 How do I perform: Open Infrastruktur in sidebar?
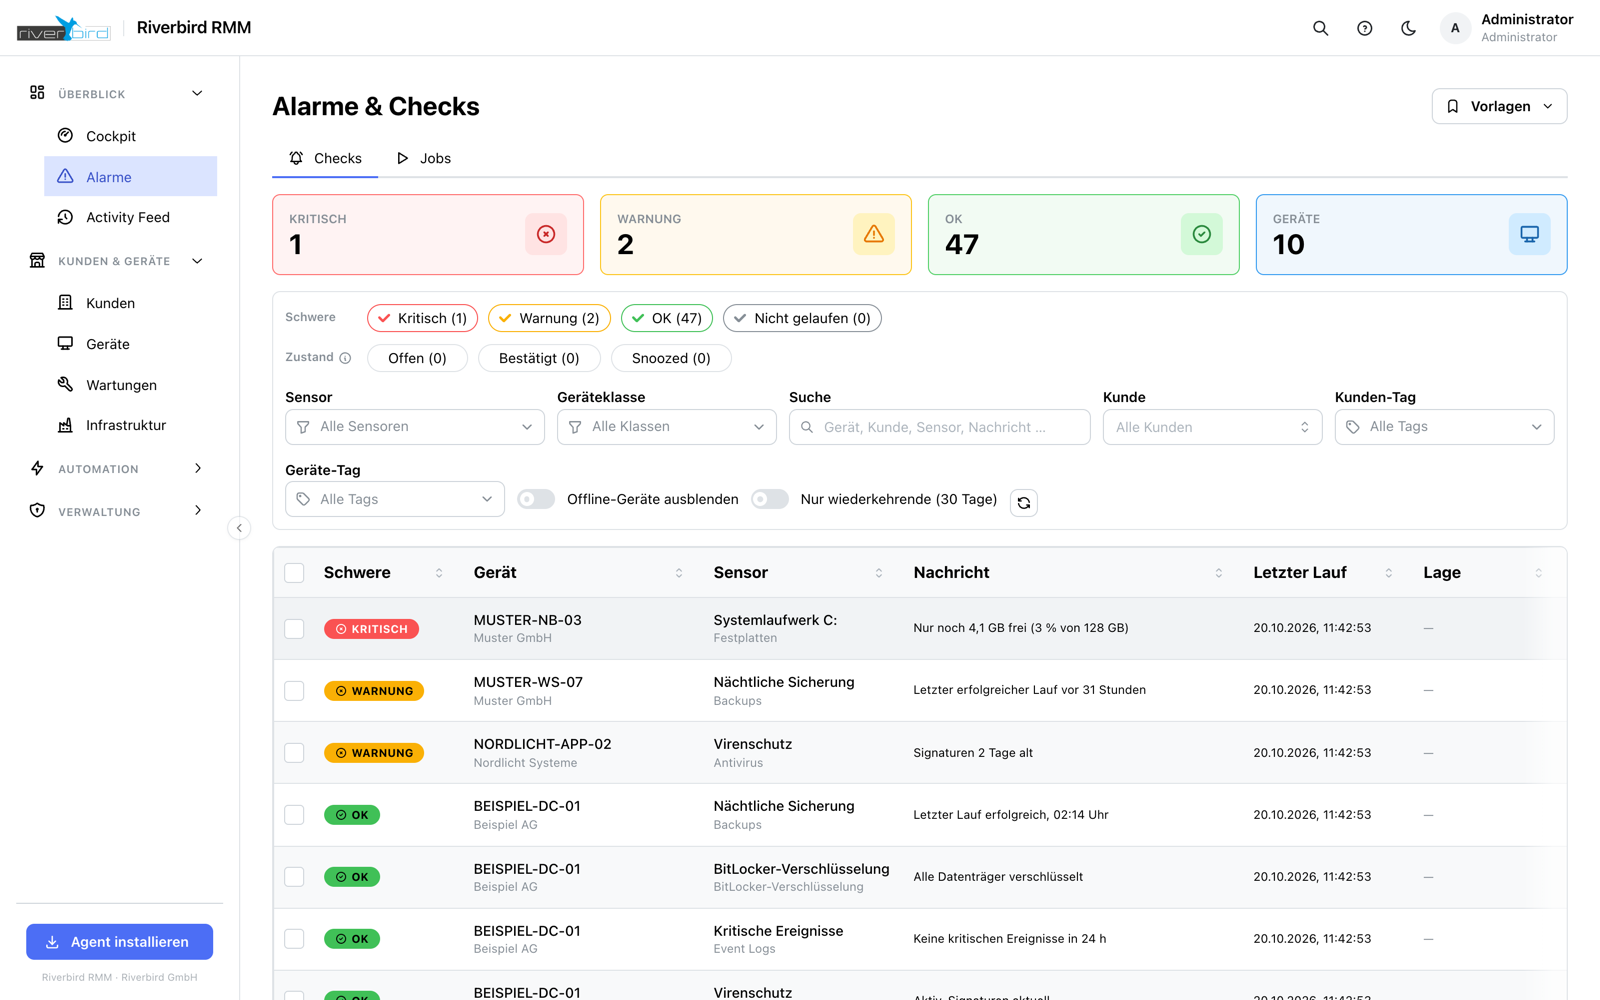point(130,425)
